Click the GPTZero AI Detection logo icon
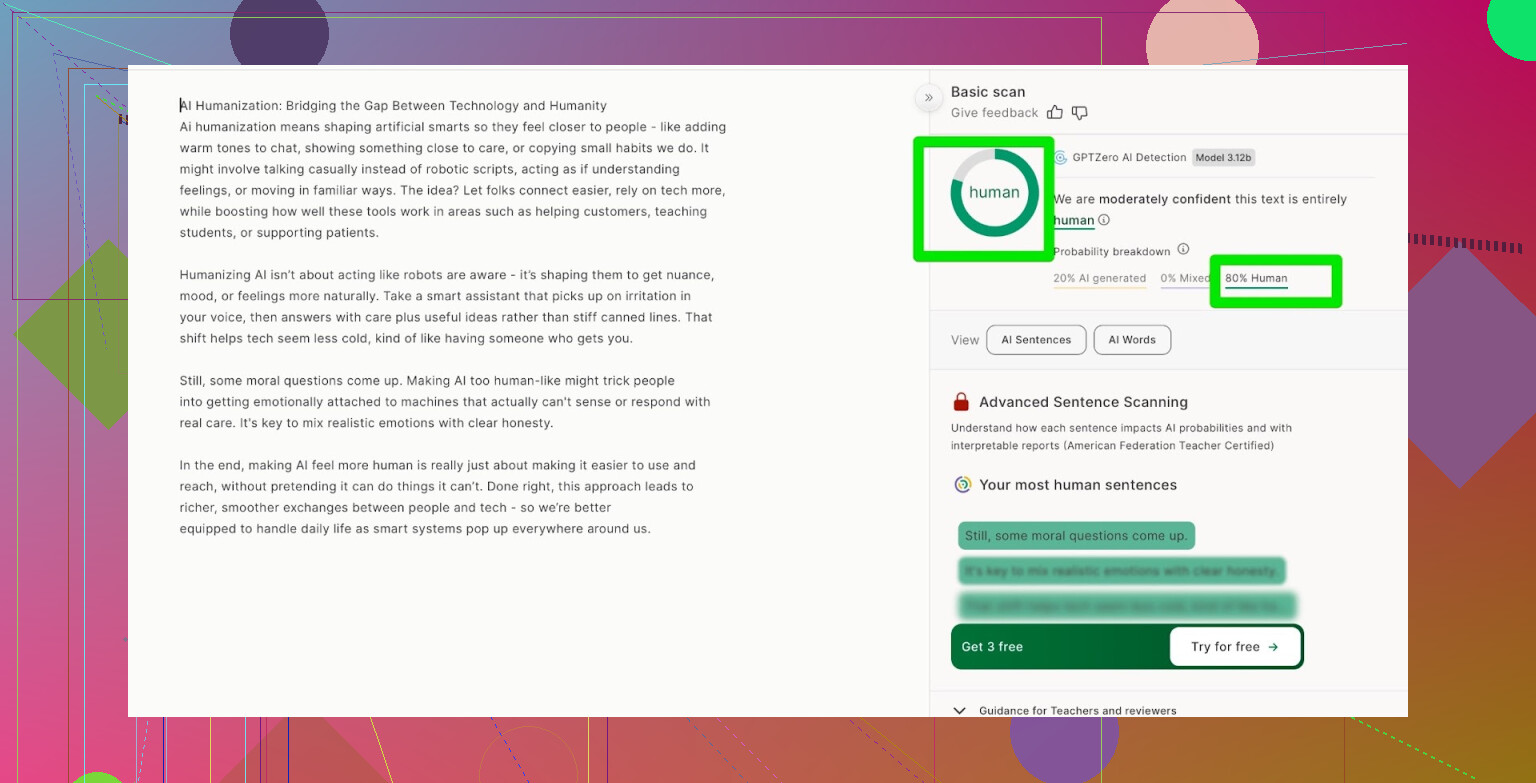 [1060, 158]
